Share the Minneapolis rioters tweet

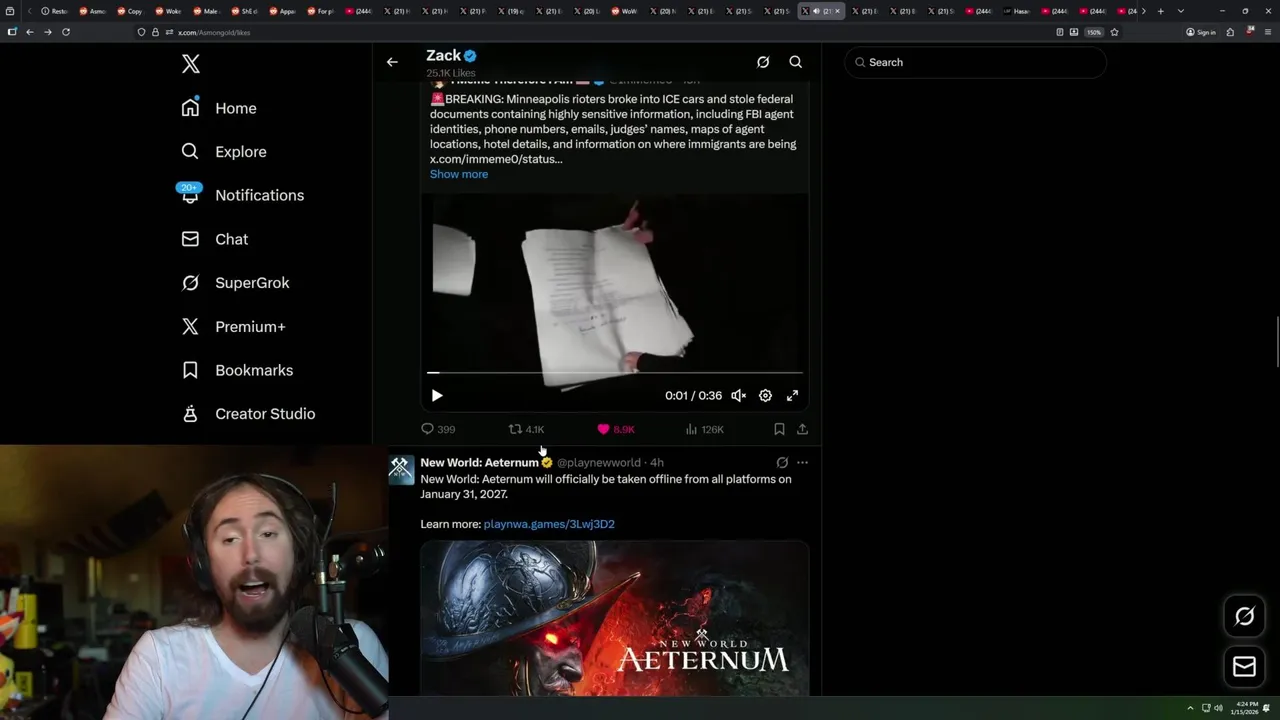pos(802,429)
